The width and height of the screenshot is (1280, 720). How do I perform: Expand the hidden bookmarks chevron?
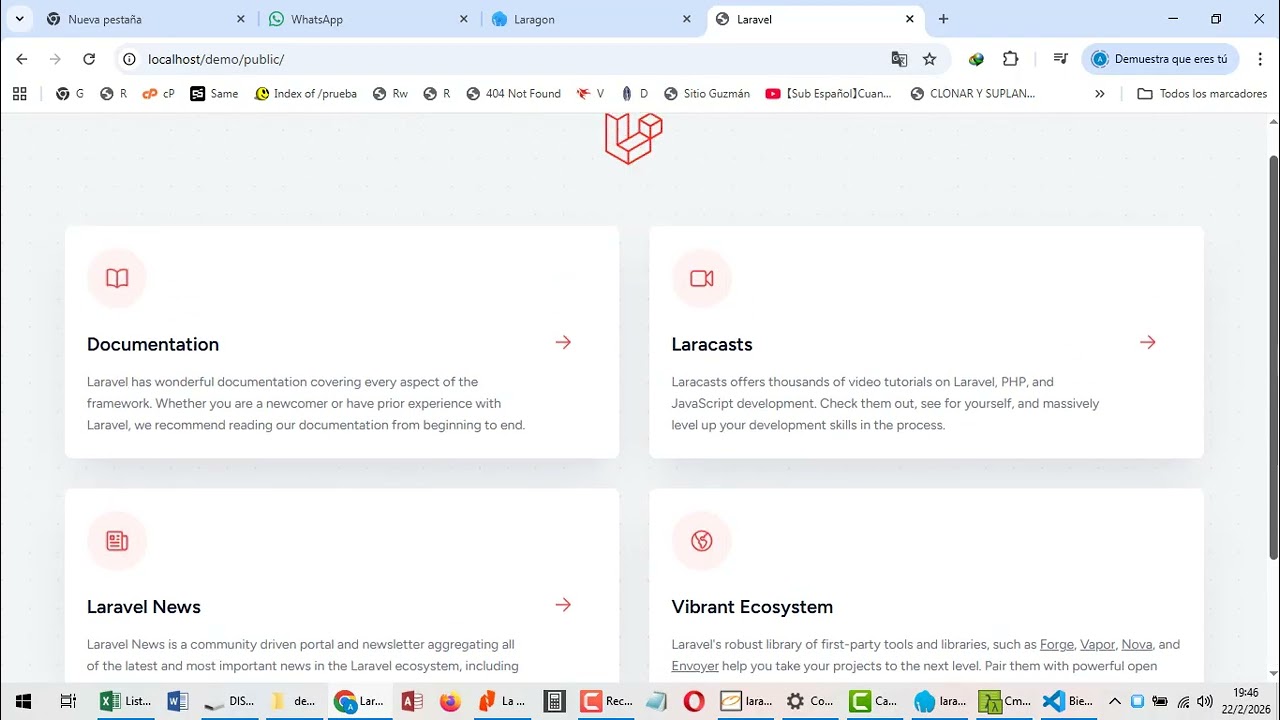[1100, 93]
